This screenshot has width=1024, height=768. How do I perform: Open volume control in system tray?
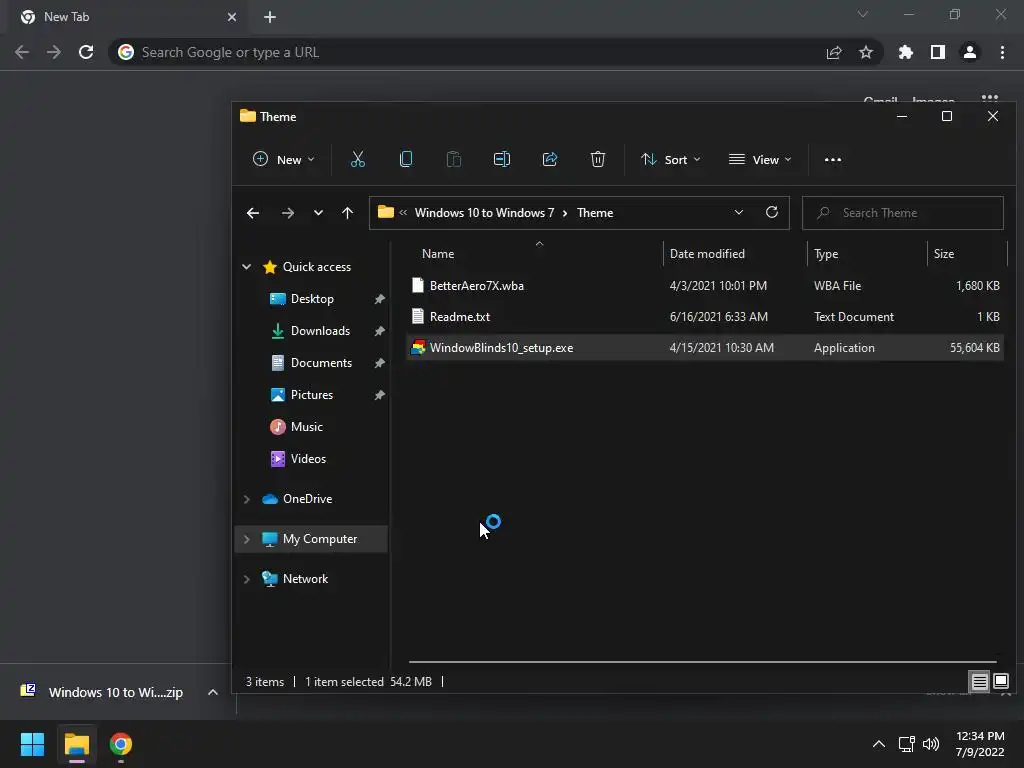click(931, 744)
